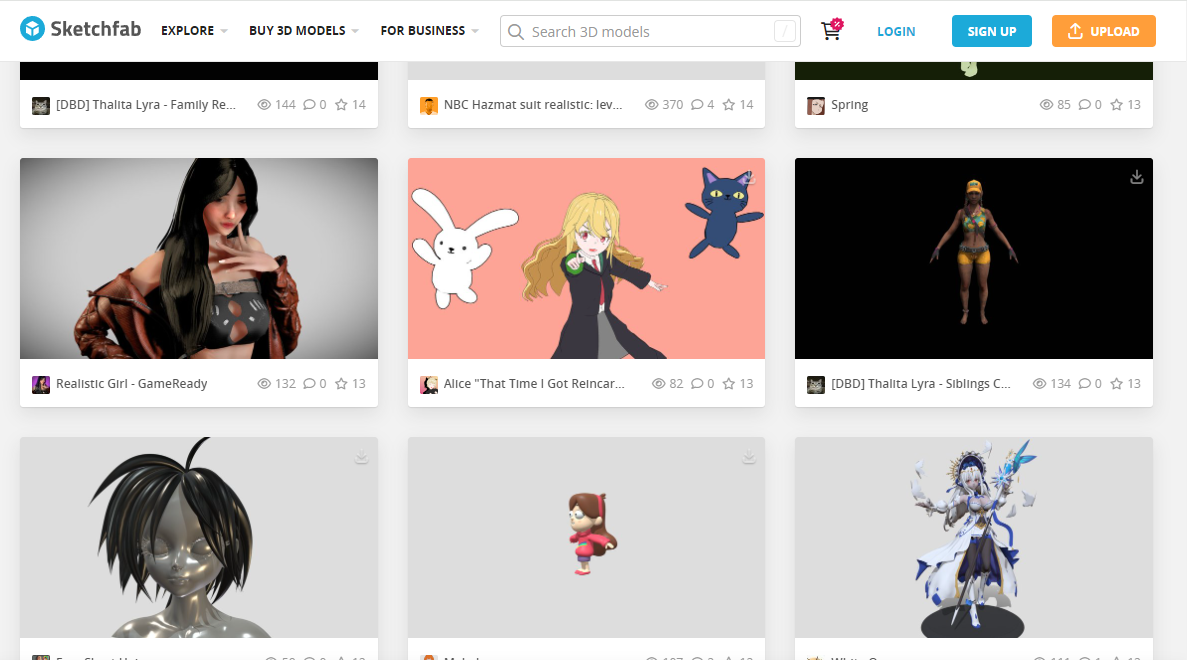Like the Alice model via star

tap(729, 384)
